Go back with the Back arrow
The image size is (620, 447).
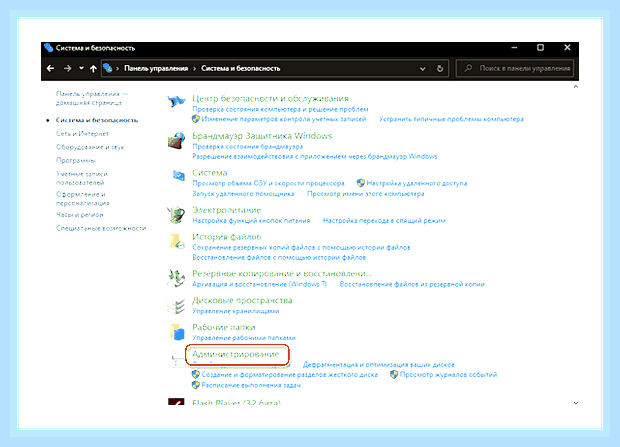click(x=50, y=68)
